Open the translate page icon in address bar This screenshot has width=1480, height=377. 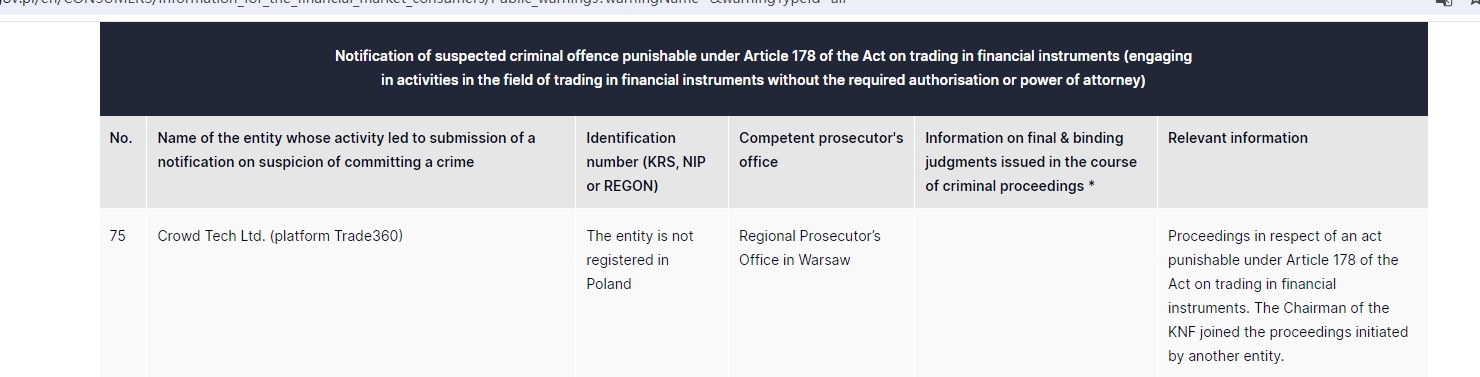pos(1443,3)
